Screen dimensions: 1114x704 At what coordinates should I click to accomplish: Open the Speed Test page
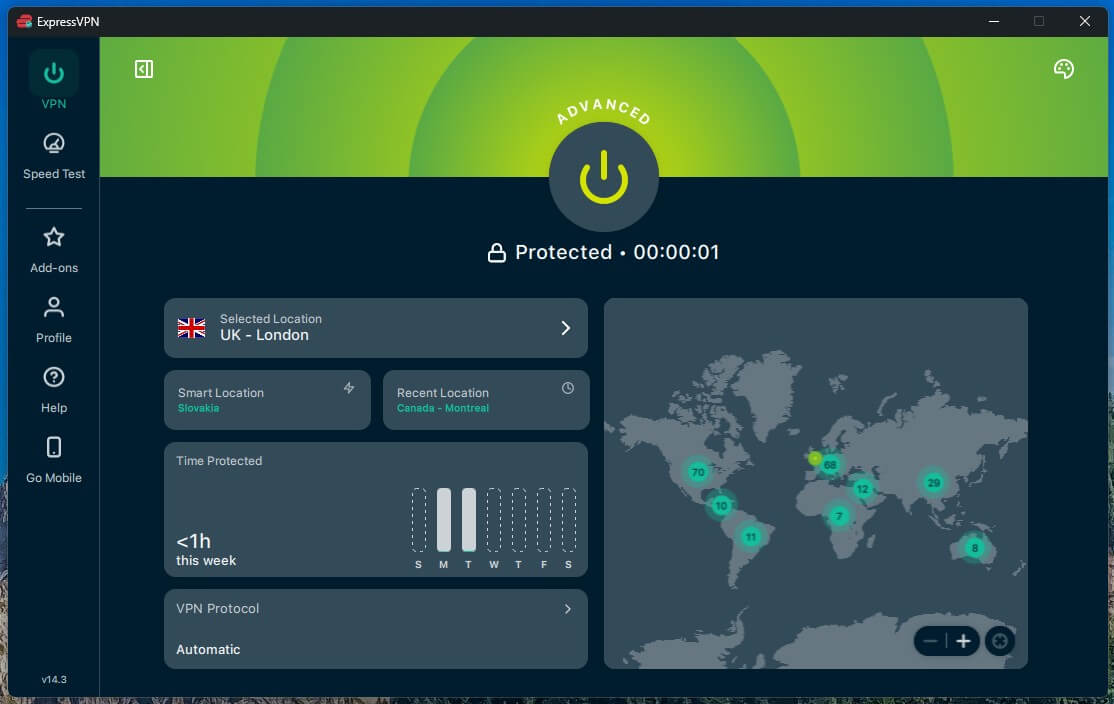pos(54,156)
